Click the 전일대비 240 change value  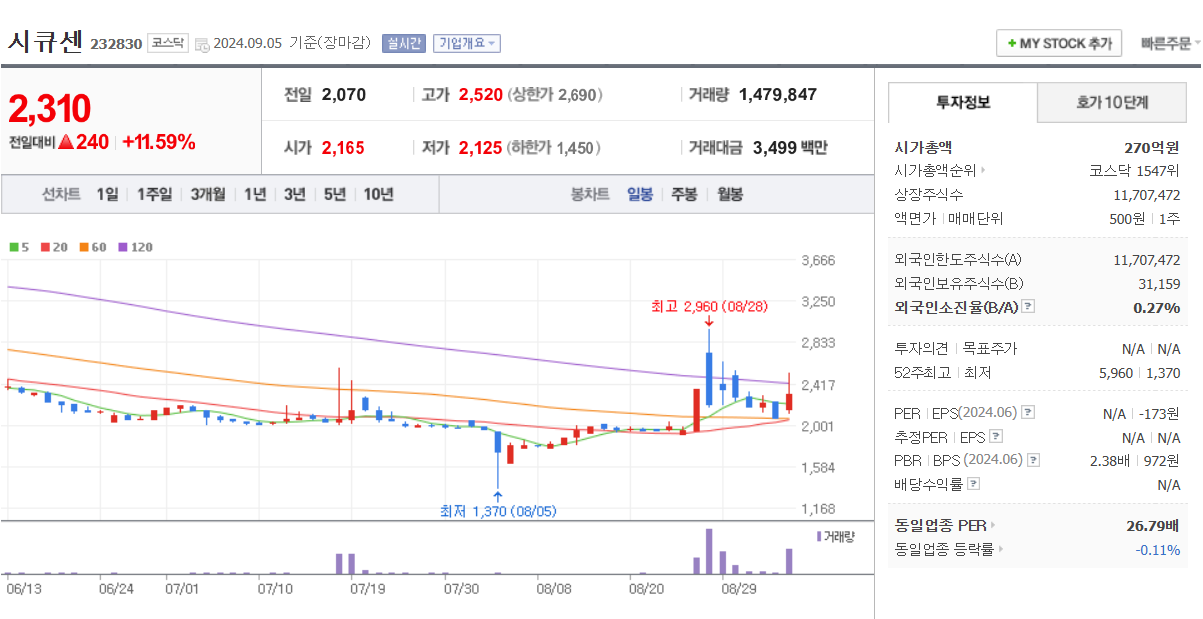[x=83, y=142]
